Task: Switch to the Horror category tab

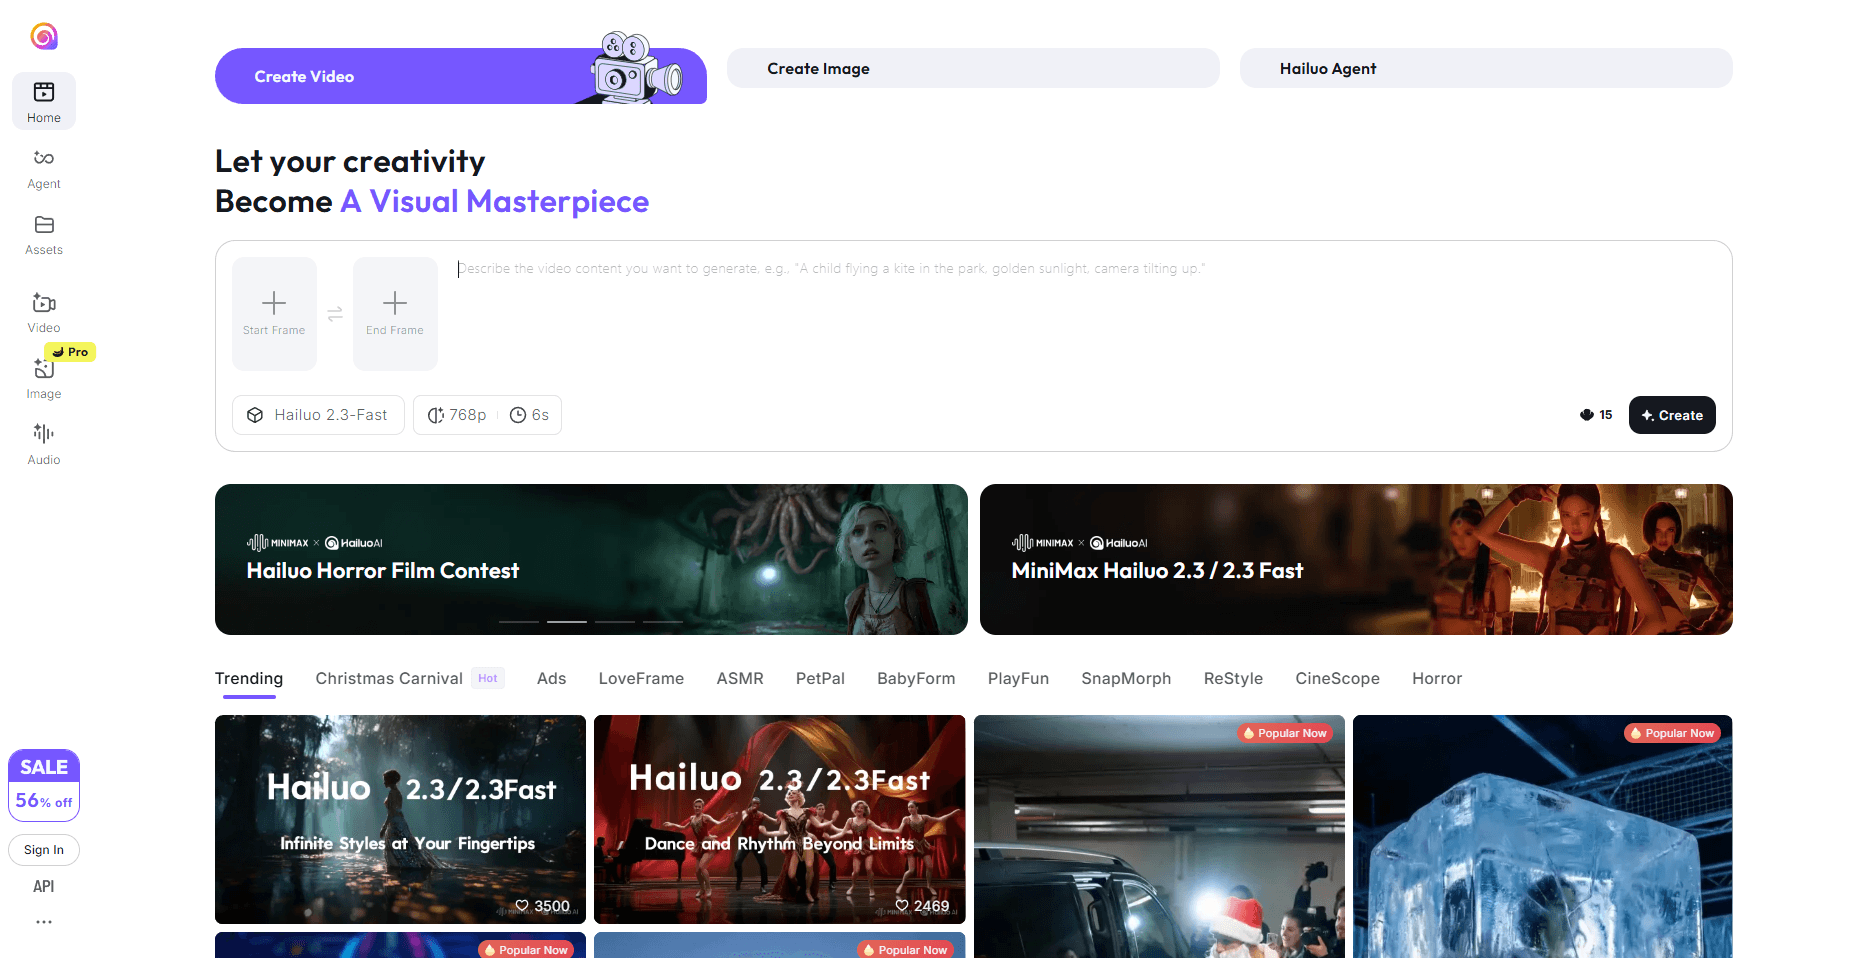Action: [x=1437, y=678]
